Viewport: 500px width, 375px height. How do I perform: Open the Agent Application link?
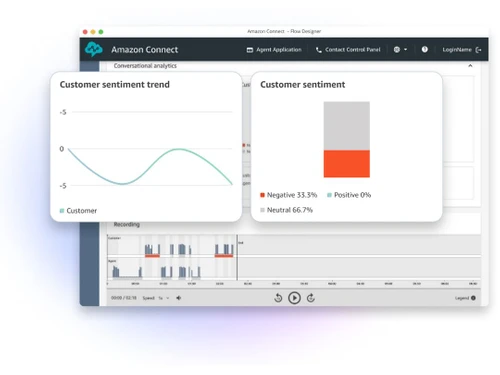pos(274,50)
